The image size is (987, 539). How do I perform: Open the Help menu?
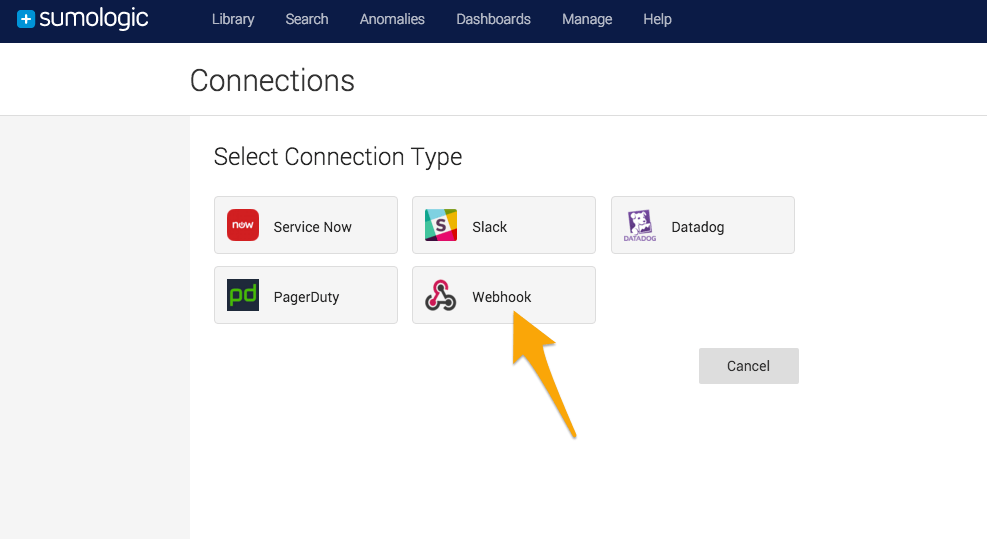(x=657, y=20)
